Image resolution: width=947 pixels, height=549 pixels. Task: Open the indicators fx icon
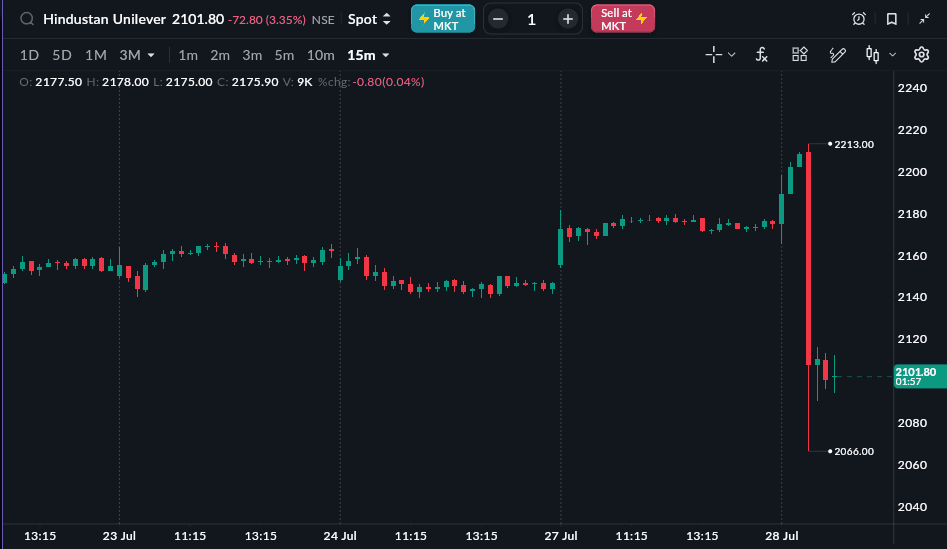[762, 55]
